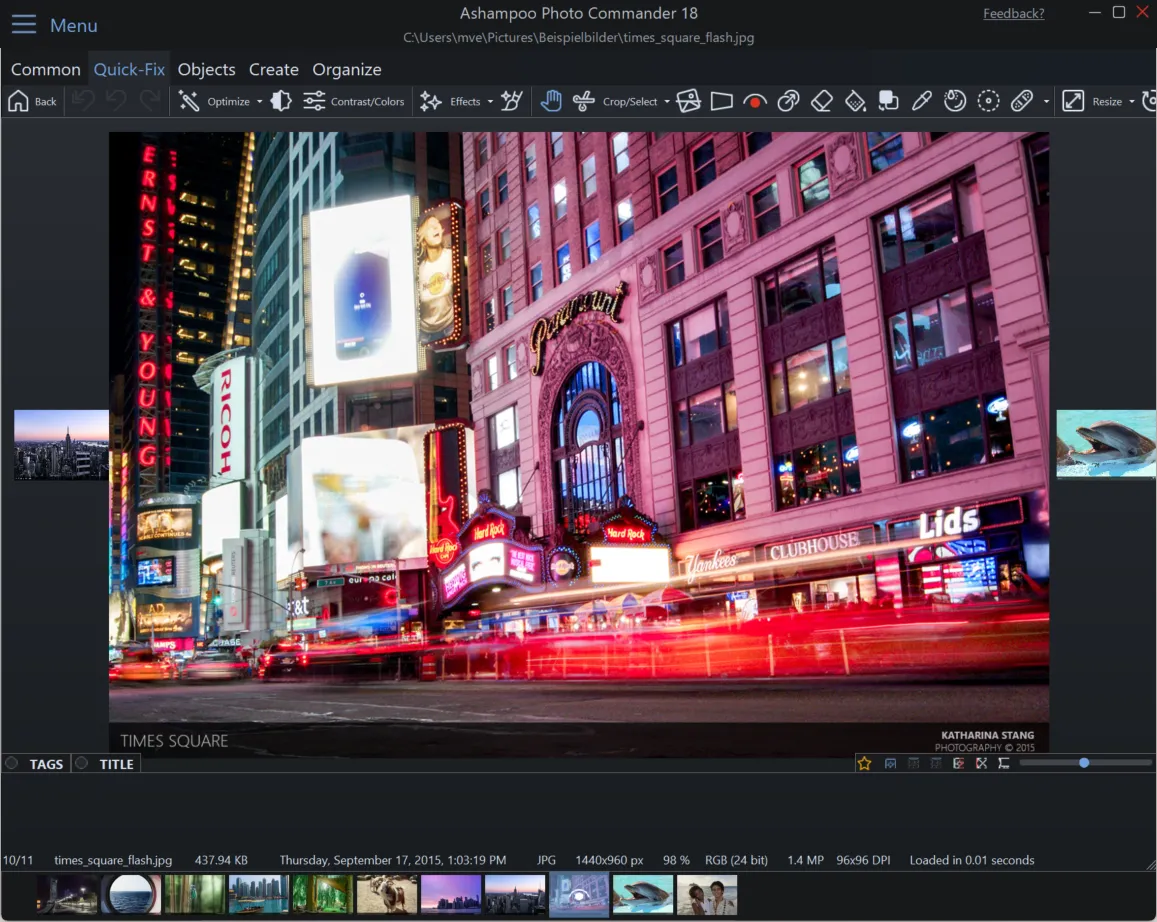Click the clone stamp chain-link icon
1157x922 pixels.
point(788,101)
